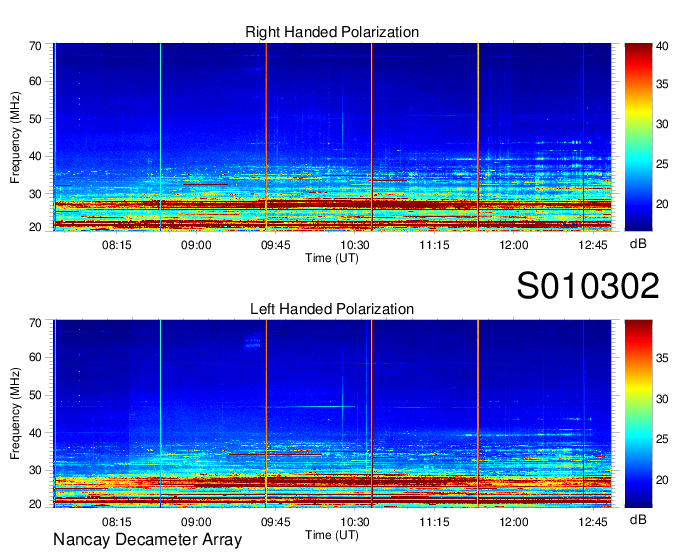680x552 pixels.
Task: Click the '12:00' tick on the bottom plot
Action: point(513,522)
